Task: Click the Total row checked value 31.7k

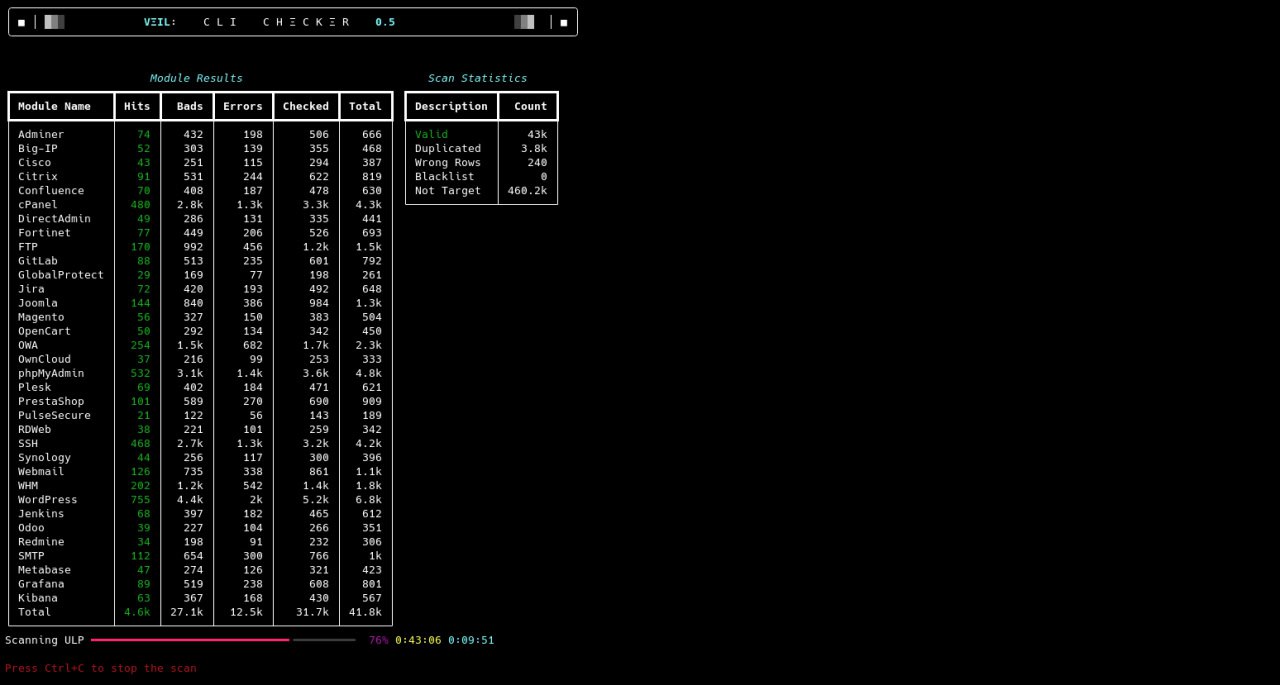Action: pos(312,610)
